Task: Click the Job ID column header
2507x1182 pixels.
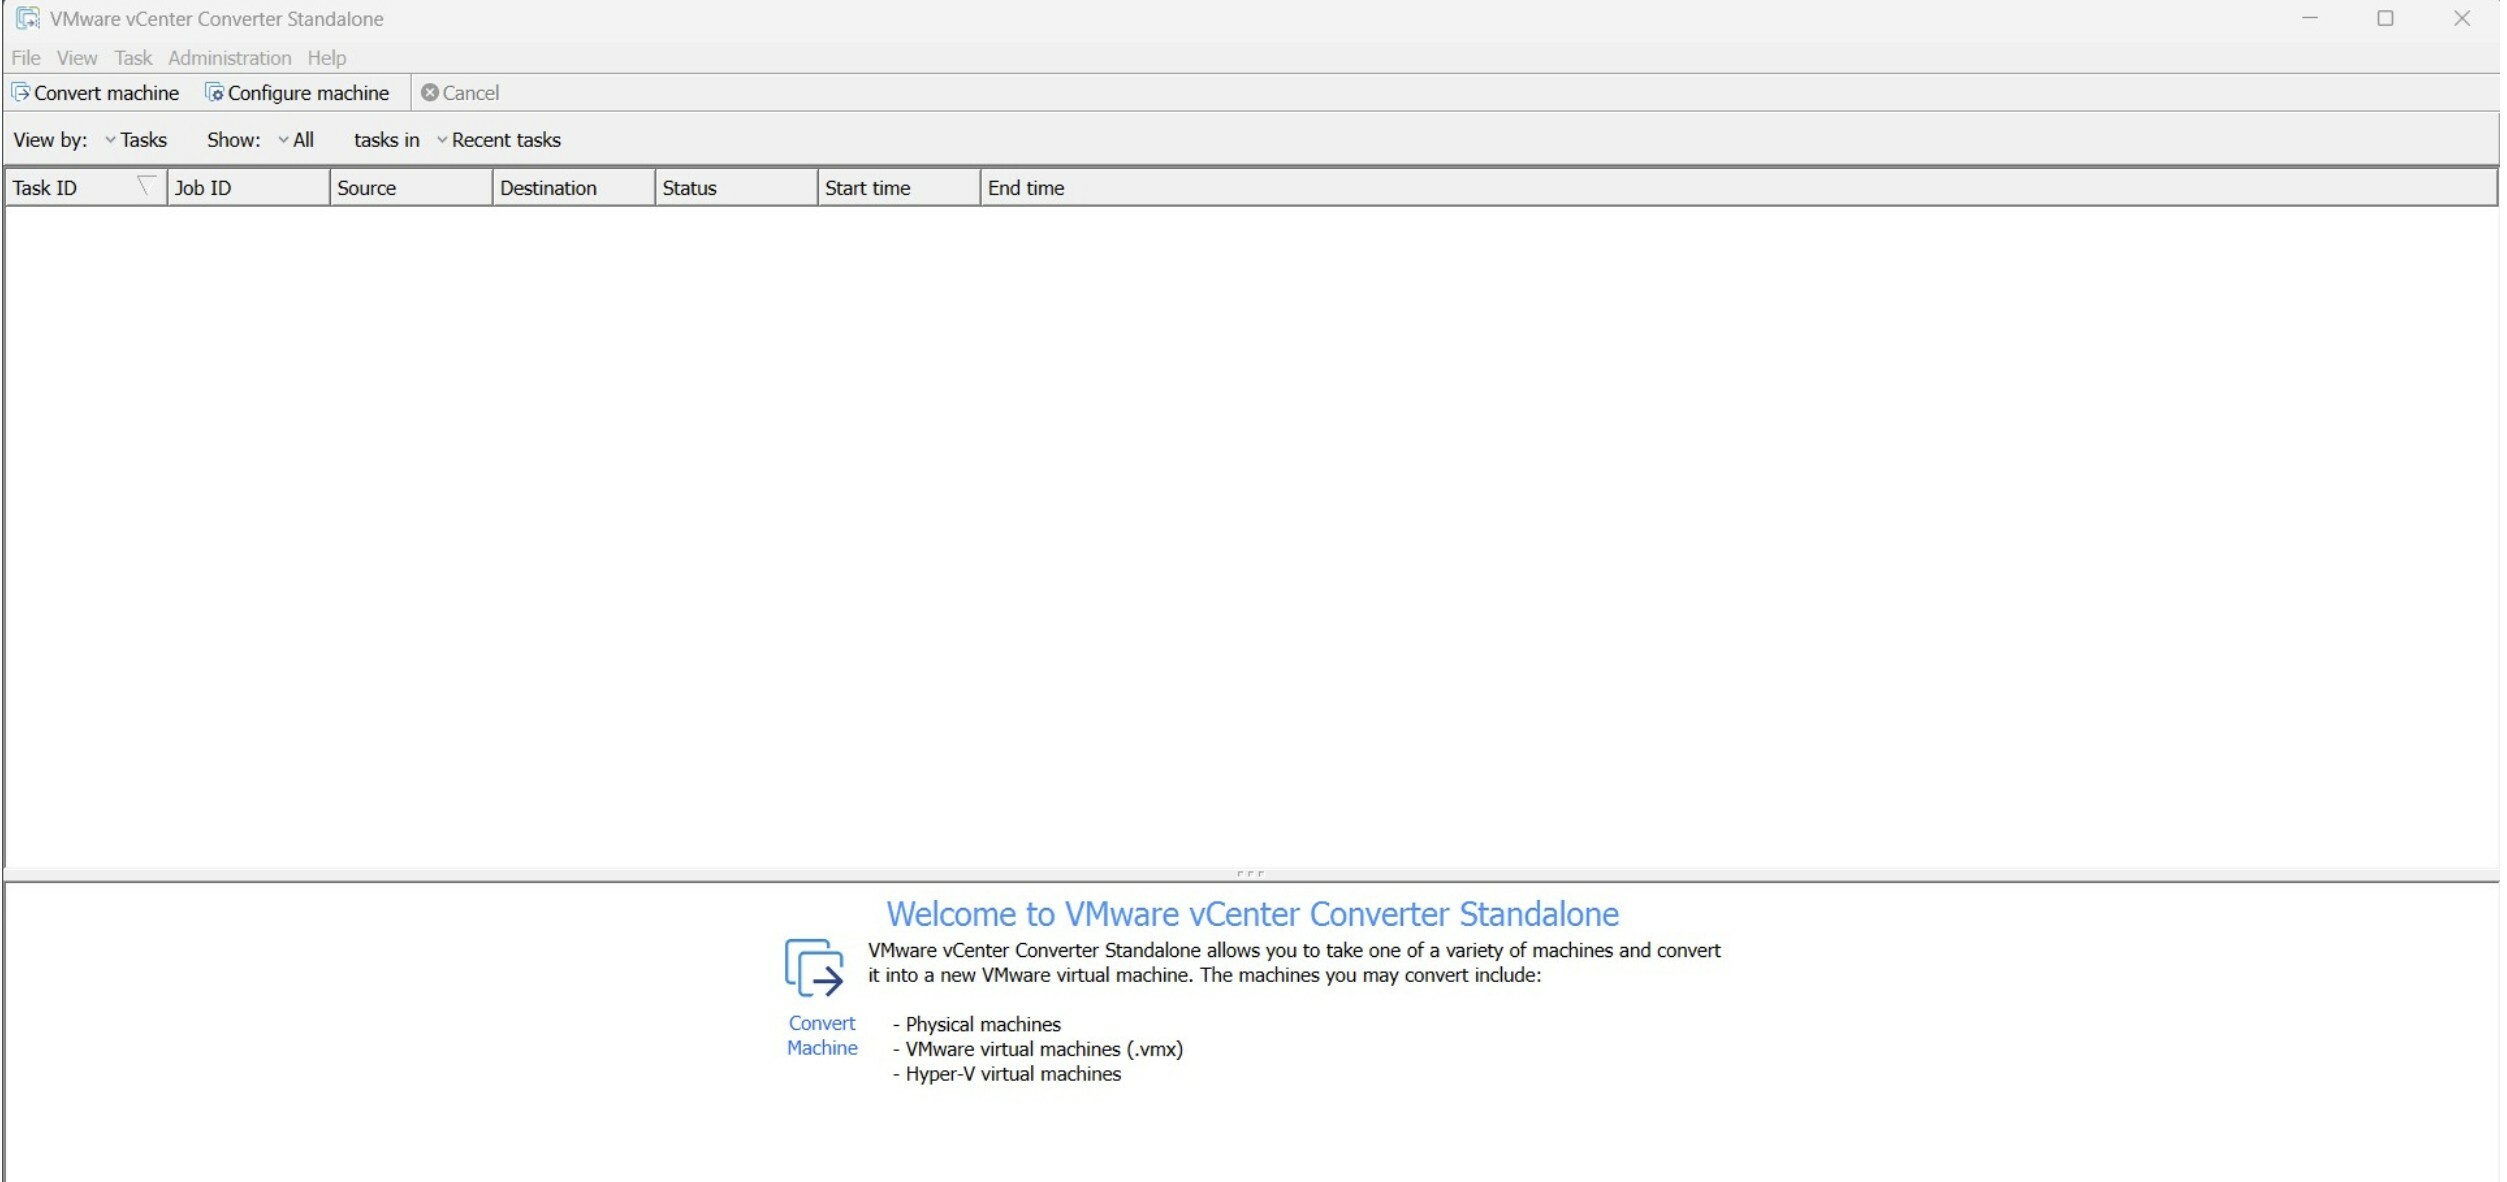Action: coord(249,188)
